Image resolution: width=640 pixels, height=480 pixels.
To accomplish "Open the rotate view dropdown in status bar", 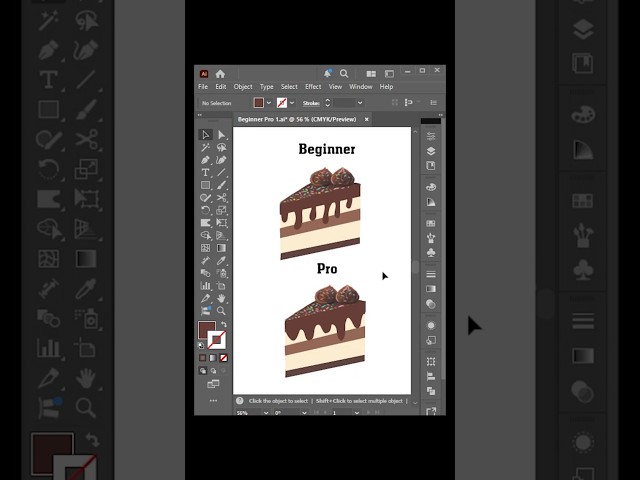I will (304, 413).
